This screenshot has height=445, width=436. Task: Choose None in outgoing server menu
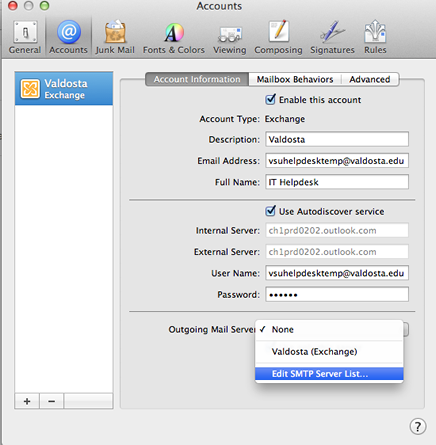coord(329,329)
